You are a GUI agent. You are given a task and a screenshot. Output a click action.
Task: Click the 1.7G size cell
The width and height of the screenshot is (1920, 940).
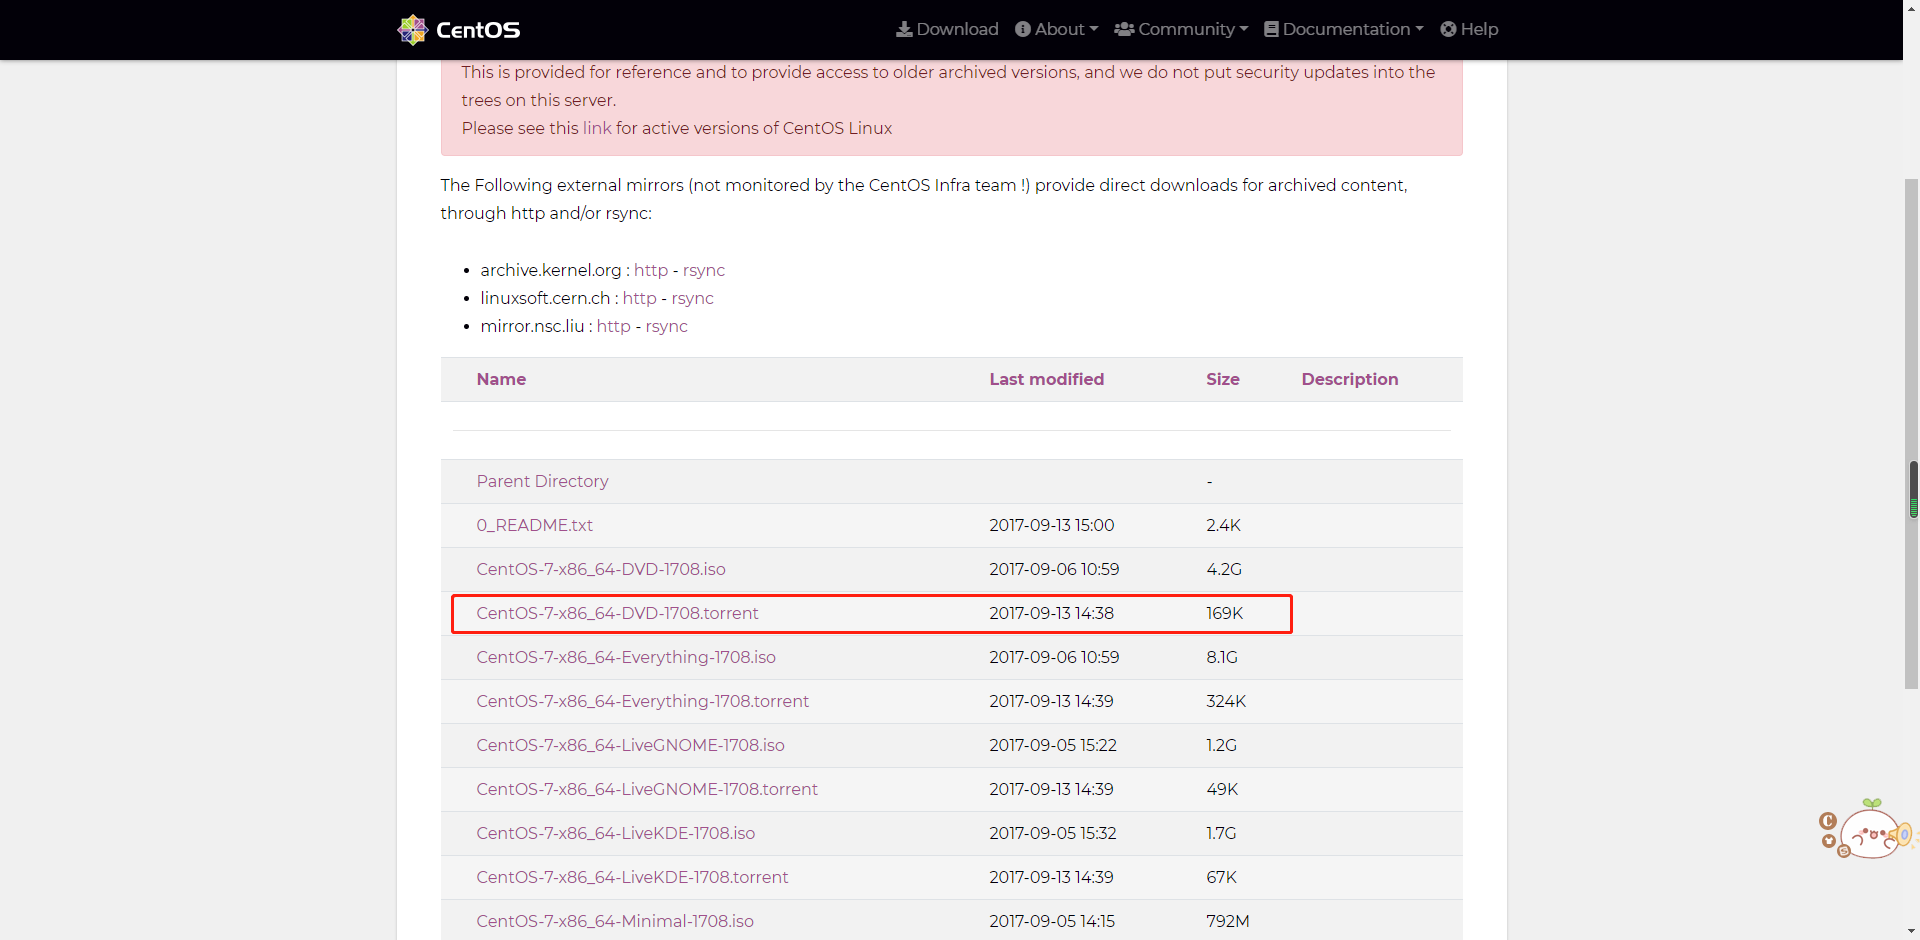[1221, 833]
